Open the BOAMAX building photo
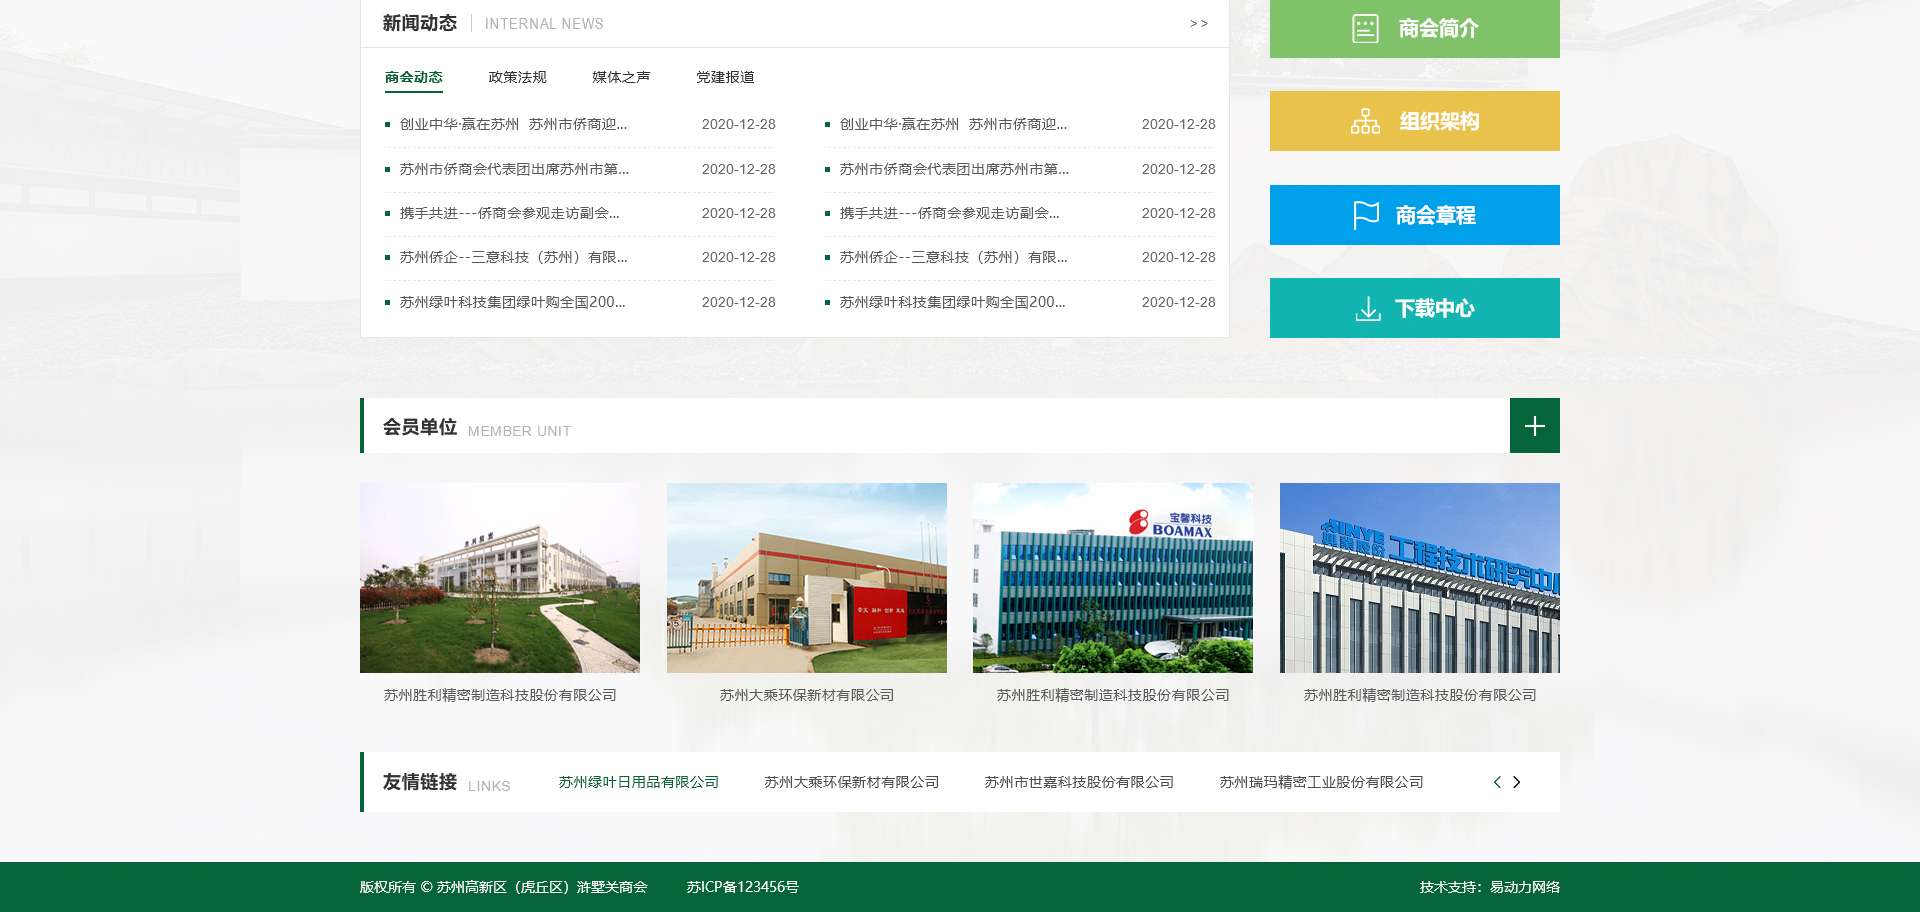This screenshot has height=912, width=1920. pyautogui.click(x=1112, y=578)
